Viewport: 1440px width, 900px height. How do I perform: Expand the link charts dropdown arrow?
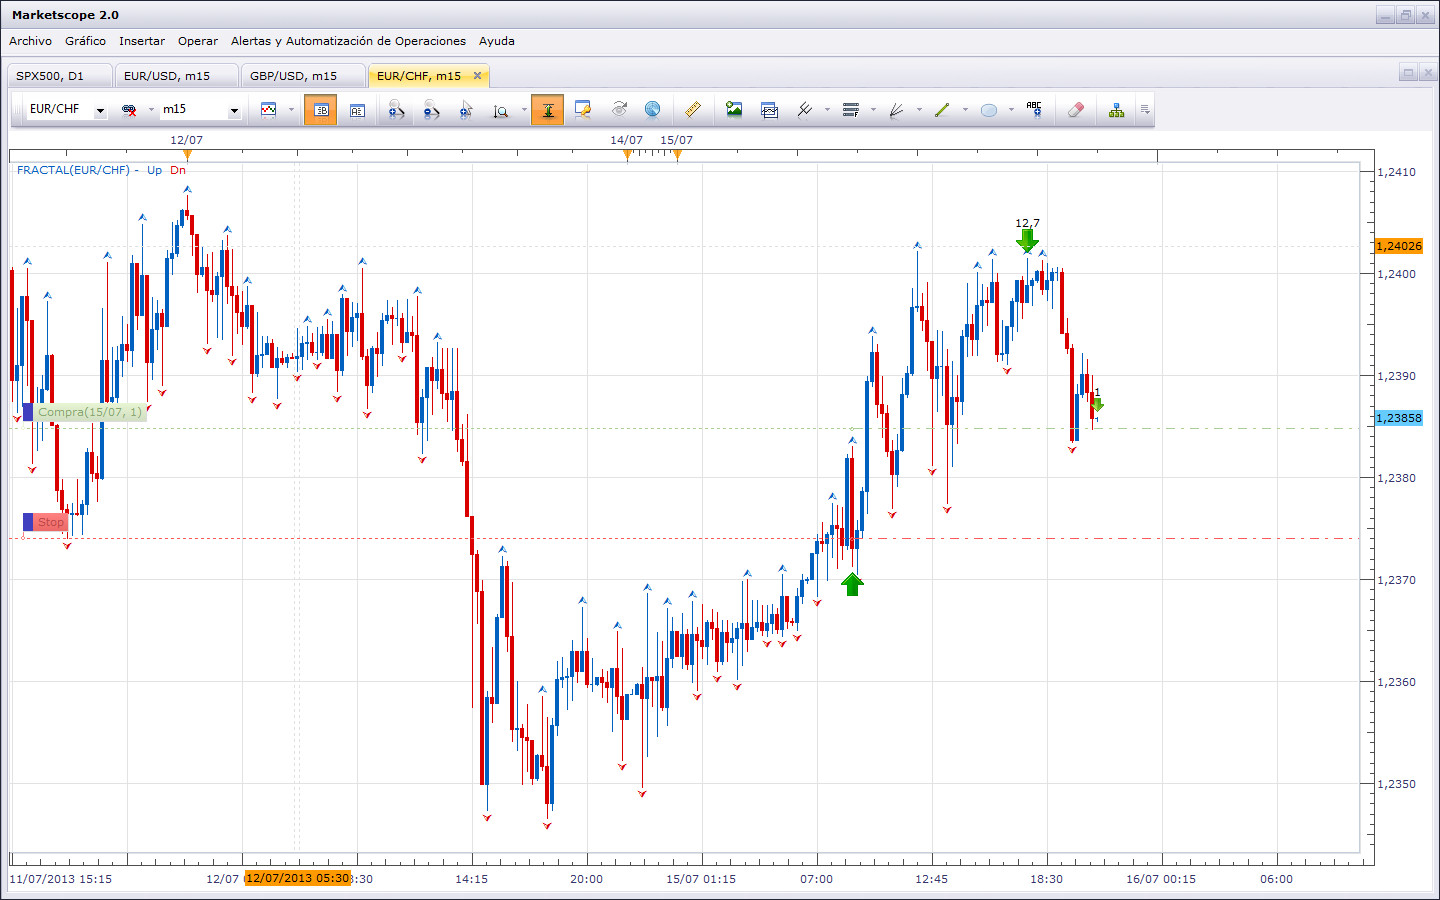[151, 110]
